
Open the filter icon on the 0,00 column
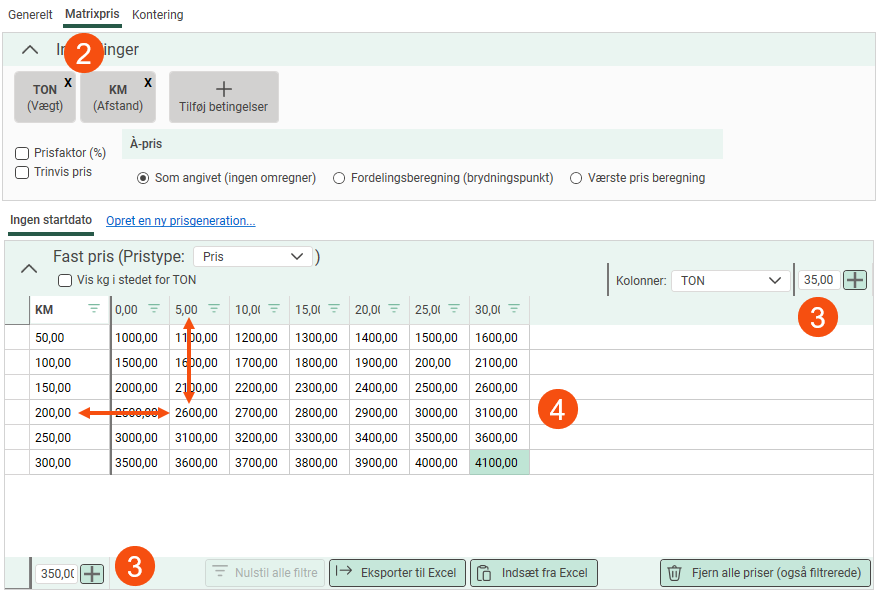[x=154, y=309]
